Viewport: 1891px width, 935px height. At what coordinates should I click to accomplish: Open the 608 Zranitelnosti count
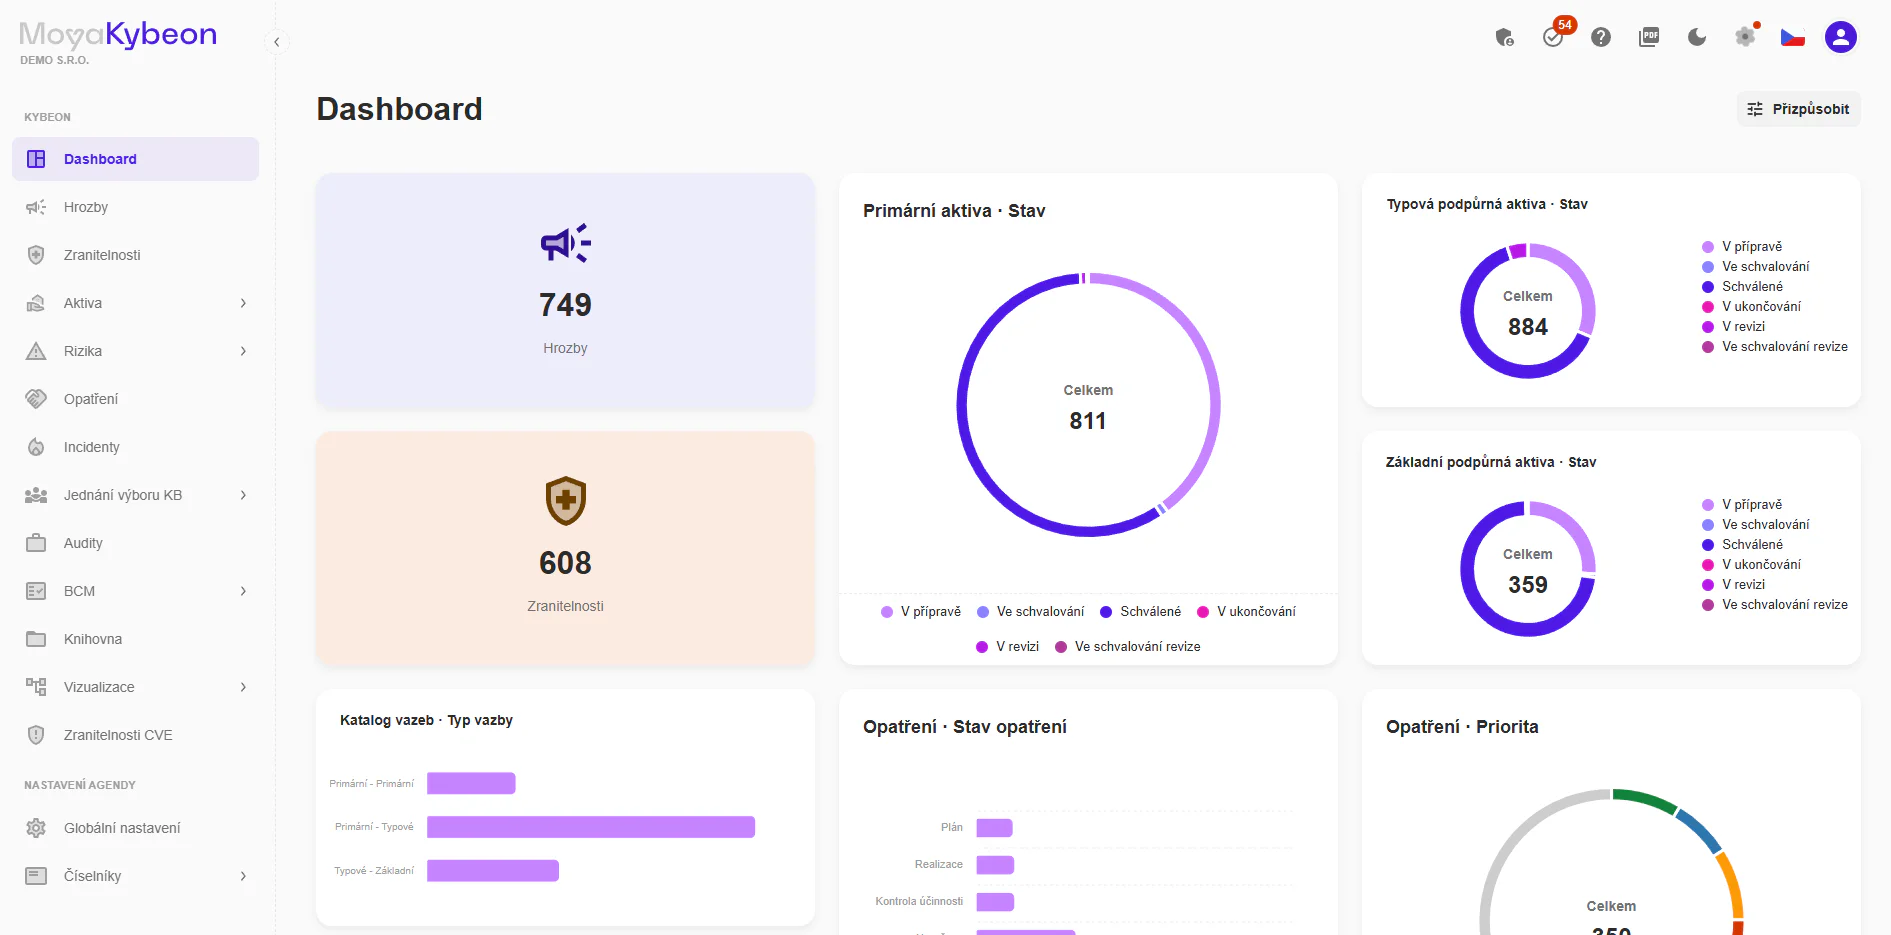(565, 563)
